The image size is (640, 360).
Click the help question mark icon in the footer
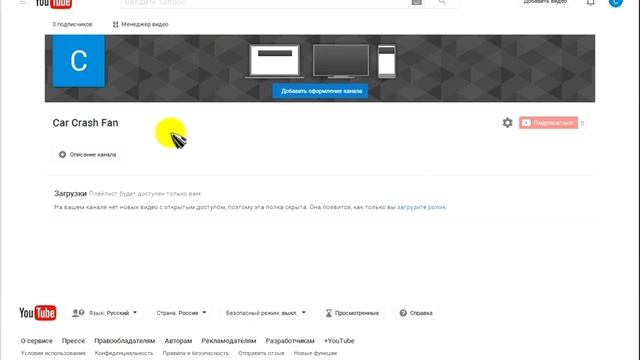[x=403, y=313]
